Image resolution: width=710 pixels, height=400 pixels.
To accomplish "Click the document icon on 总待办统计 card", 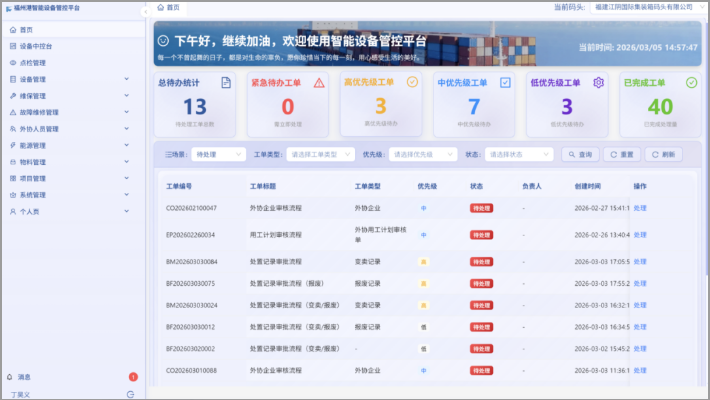I will pos(226,83).
